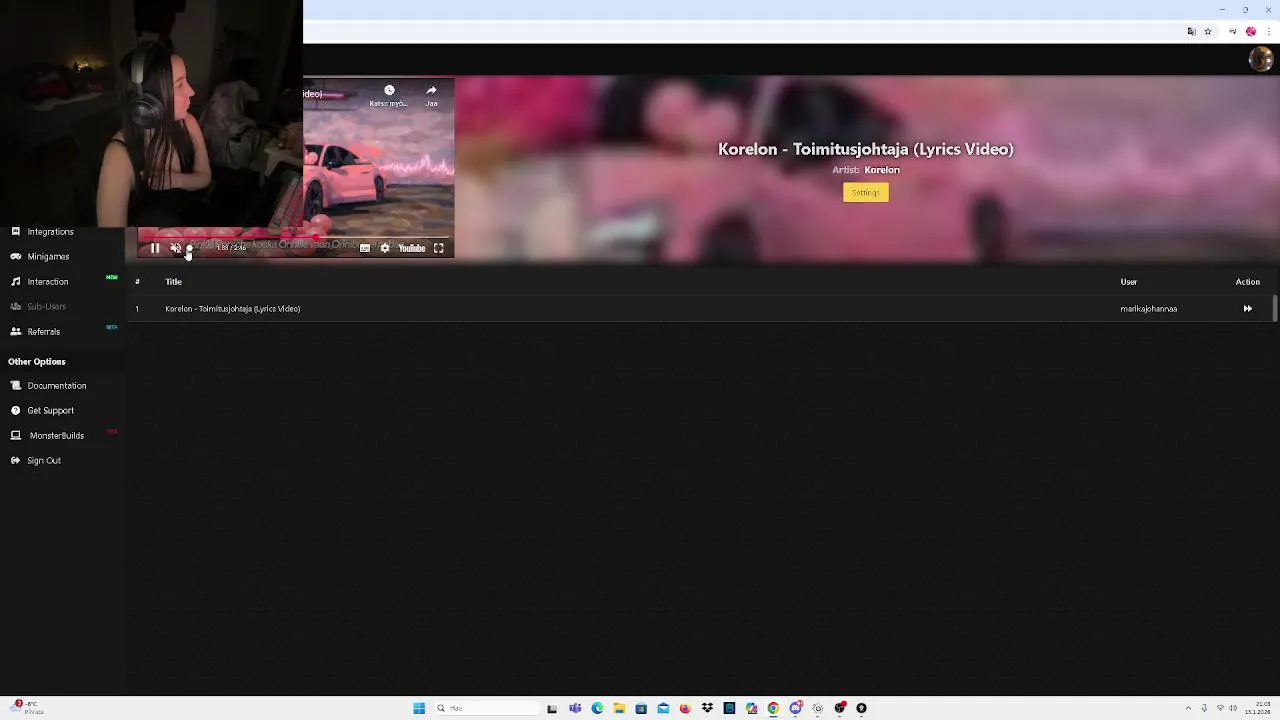Open Integrations in the sidebar
Viewport: 1280px width, 720px height.
pos(50,232)
